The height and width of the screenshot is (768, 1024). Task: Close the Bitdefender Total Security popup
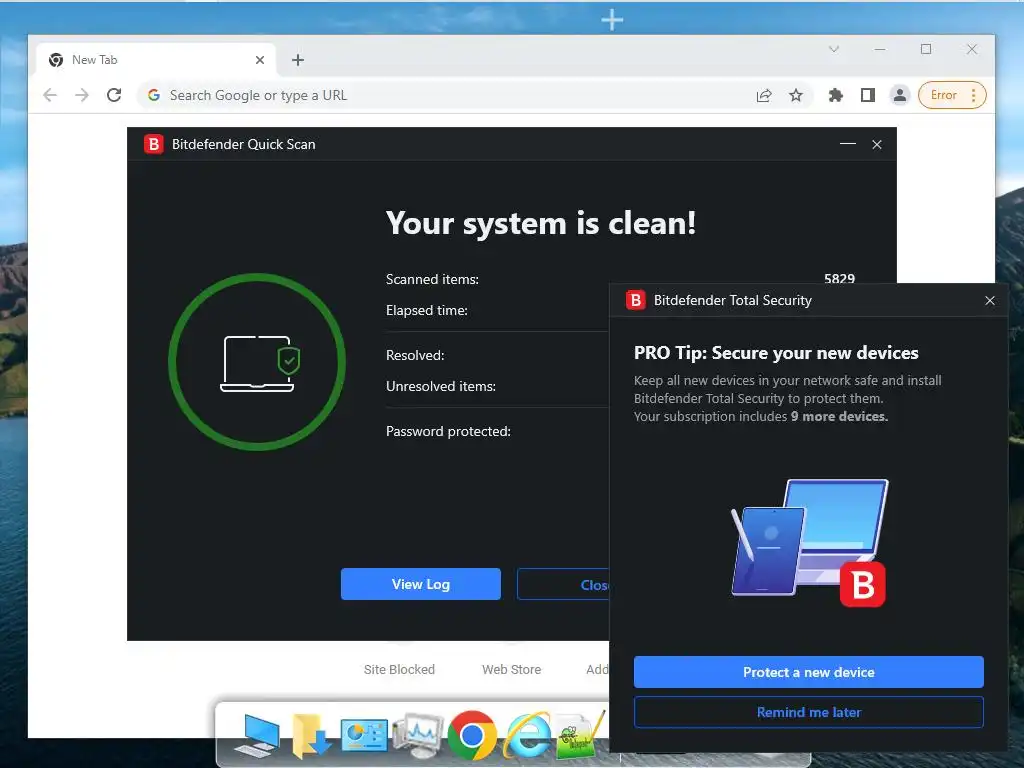tap(990, 300)
